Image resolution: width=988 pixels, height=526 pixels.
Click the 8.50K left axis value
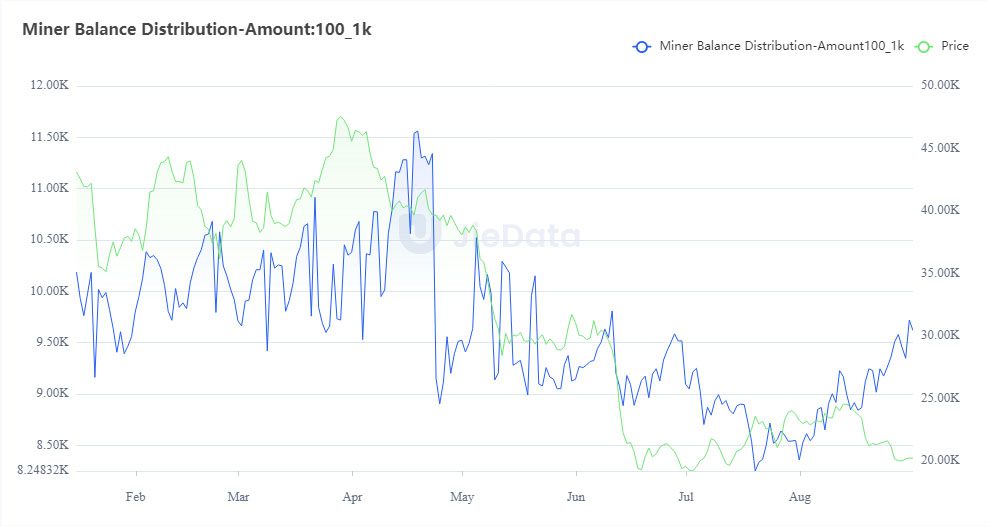tap(50, 445)
